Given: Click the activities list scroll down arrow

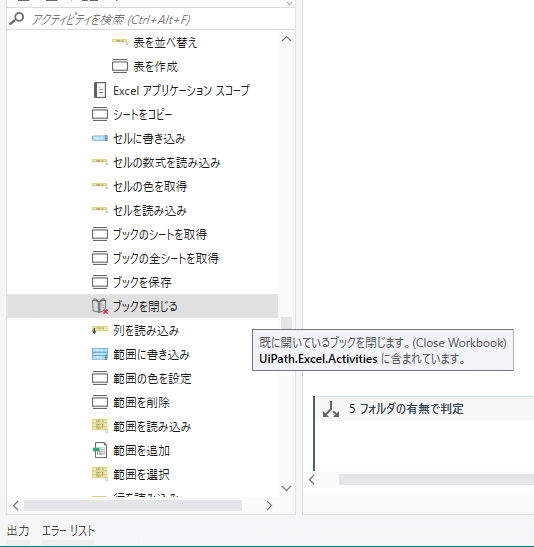Looking at the screenshot, I should click(x=286, y=488).
